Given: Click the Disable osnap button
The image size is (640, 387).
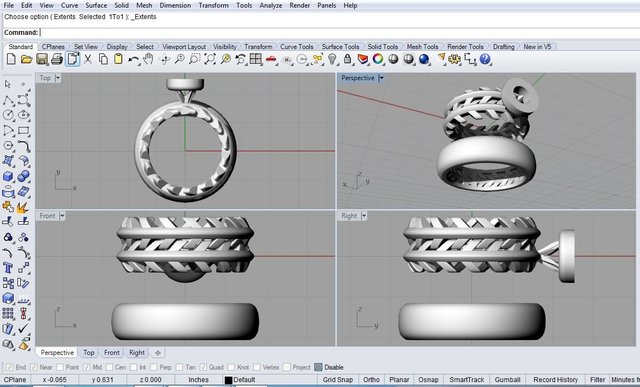Looking at the screenshot, I should [x=329, y=367].
